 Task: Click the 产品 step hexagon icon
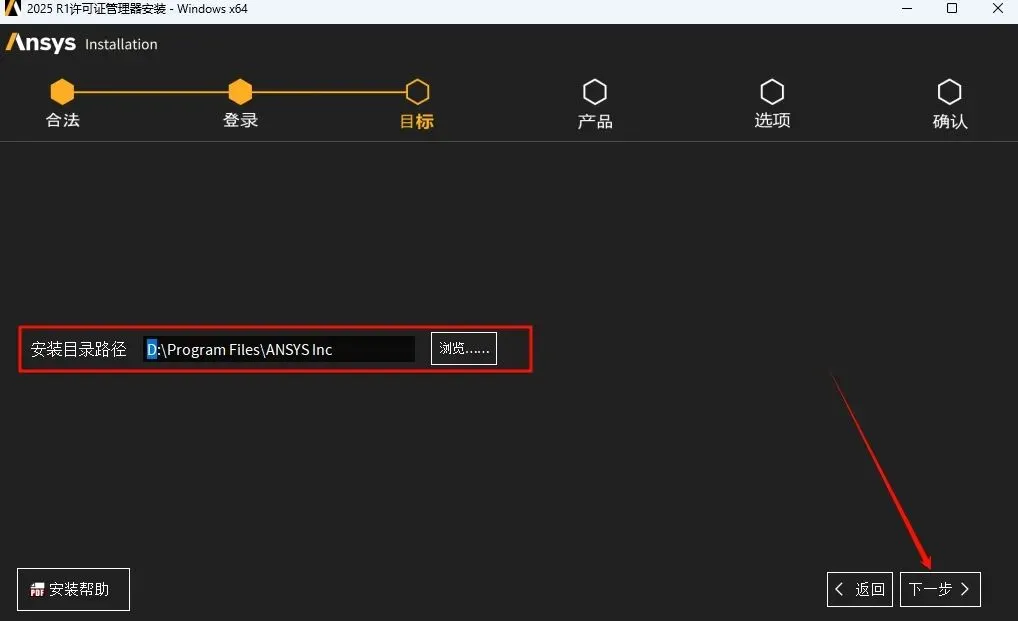tap(595, 91)
